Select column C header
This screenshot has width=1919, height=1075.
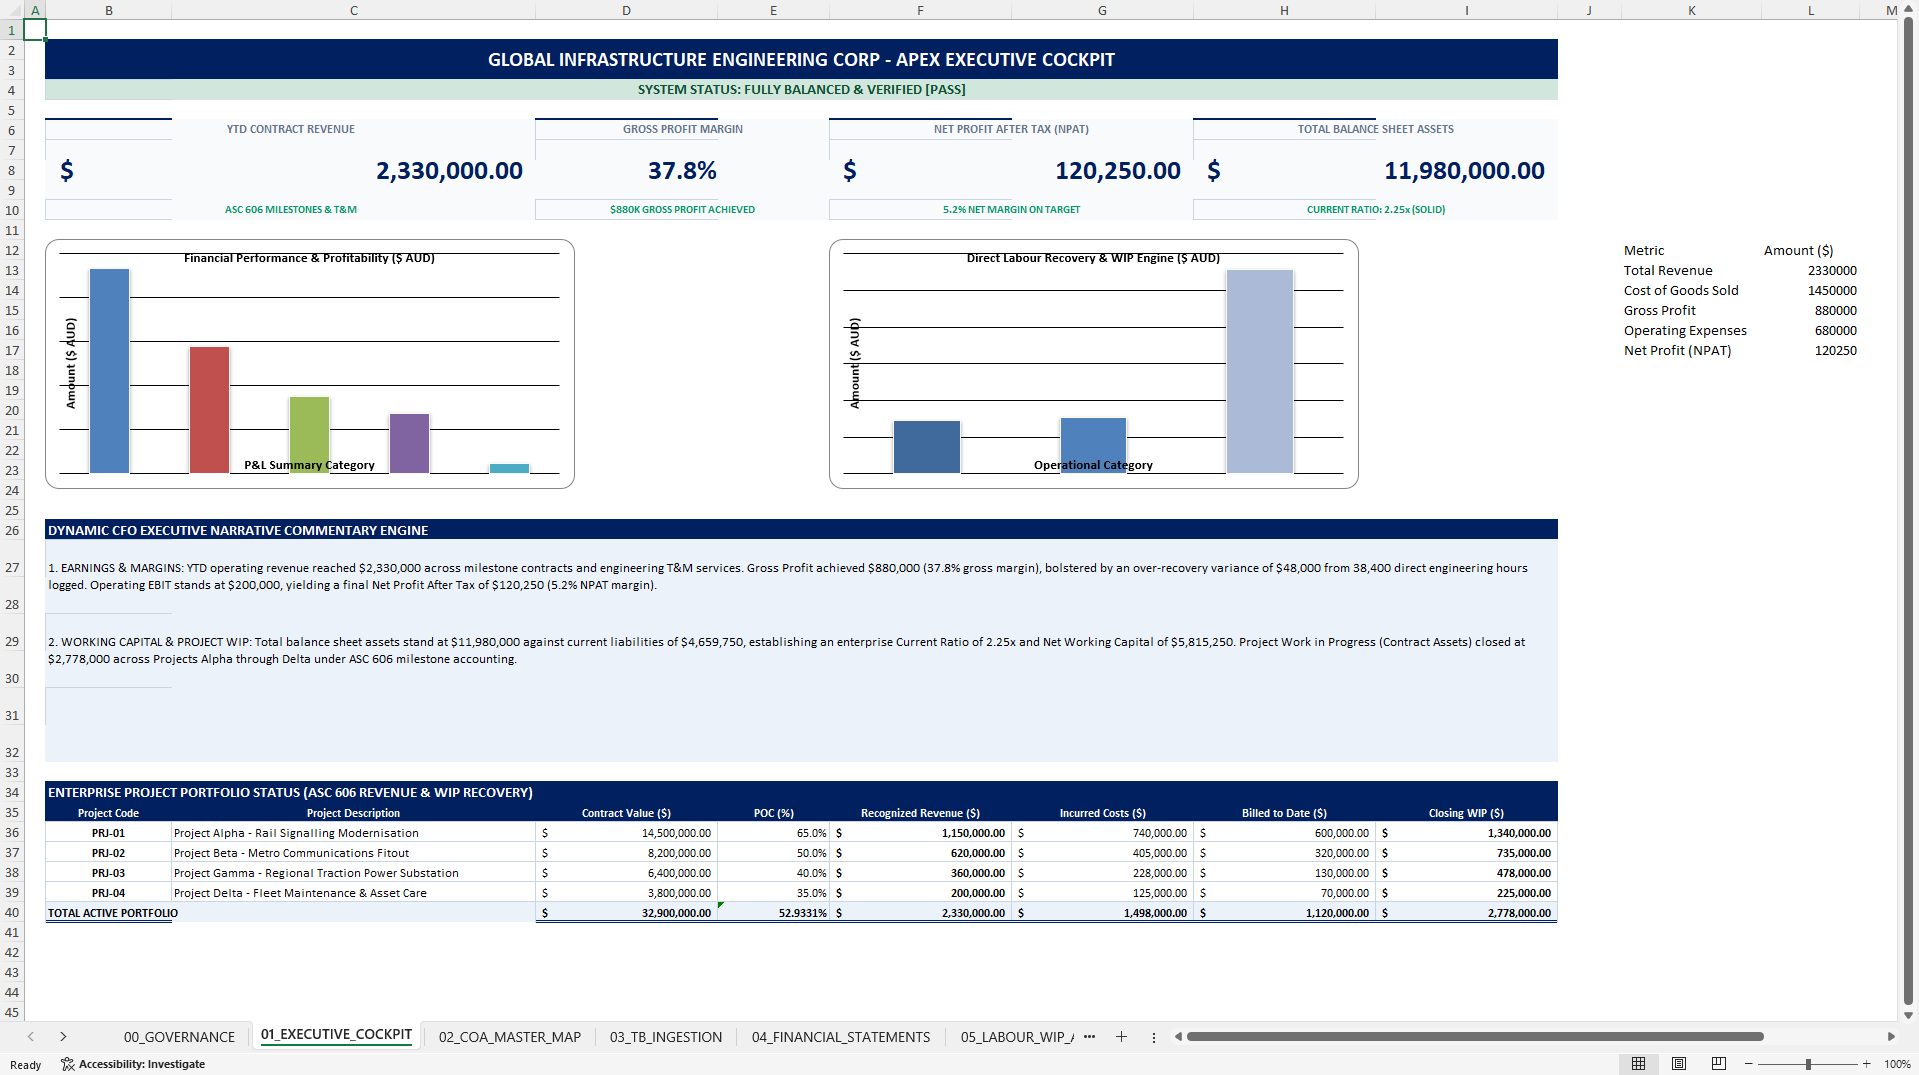[354, 10]
